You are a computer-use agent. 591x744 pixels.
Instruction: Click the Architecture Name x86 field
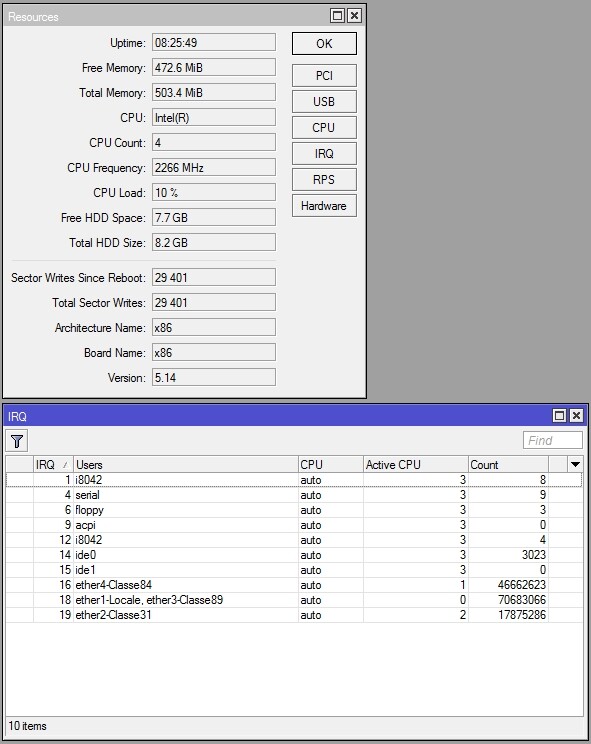pos(213,327)
